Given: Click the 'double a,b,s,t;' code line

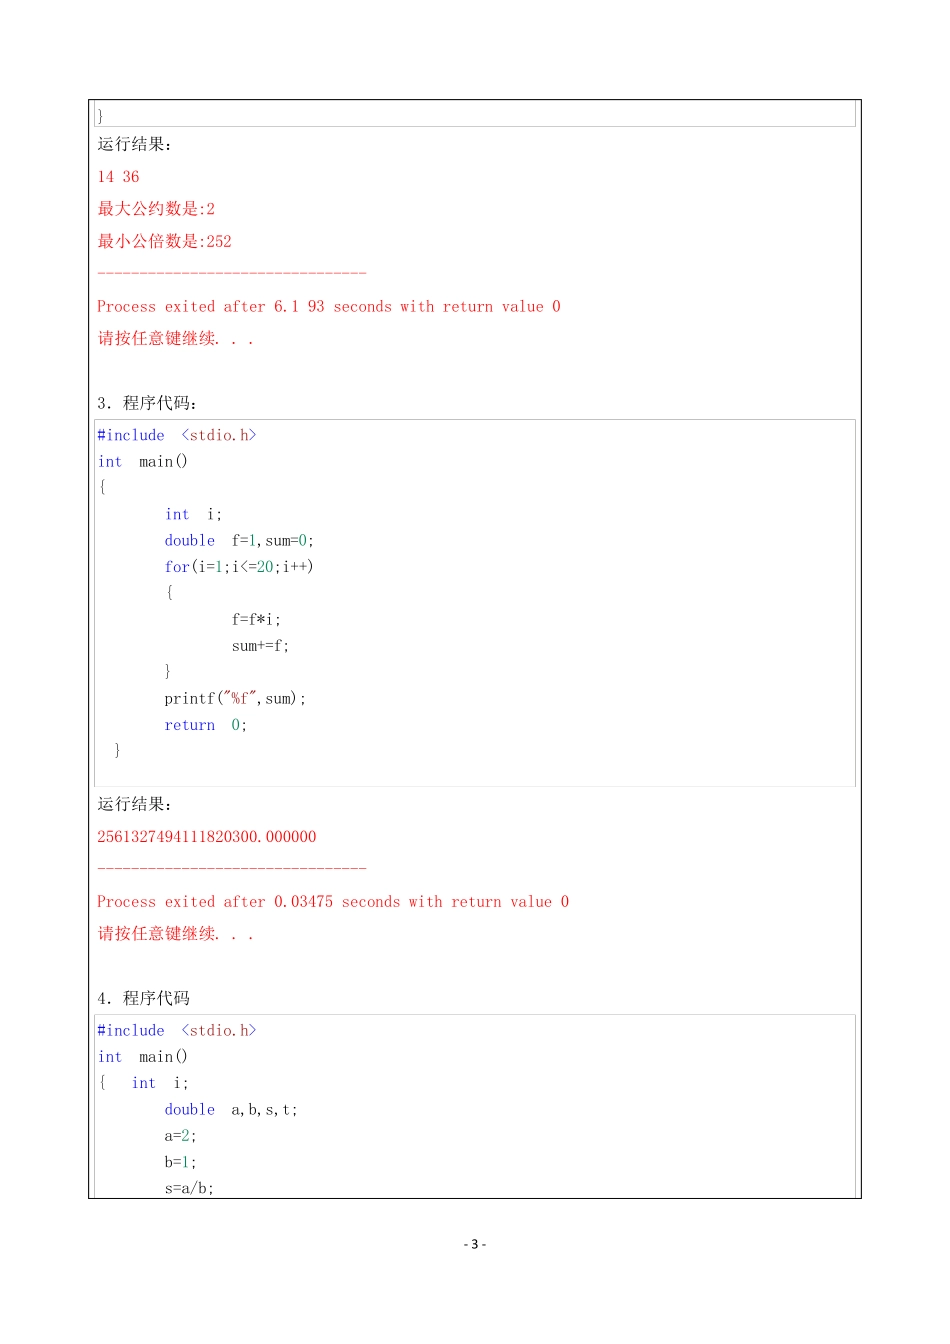Looking at the screenshot, I should coord(231,1109).
